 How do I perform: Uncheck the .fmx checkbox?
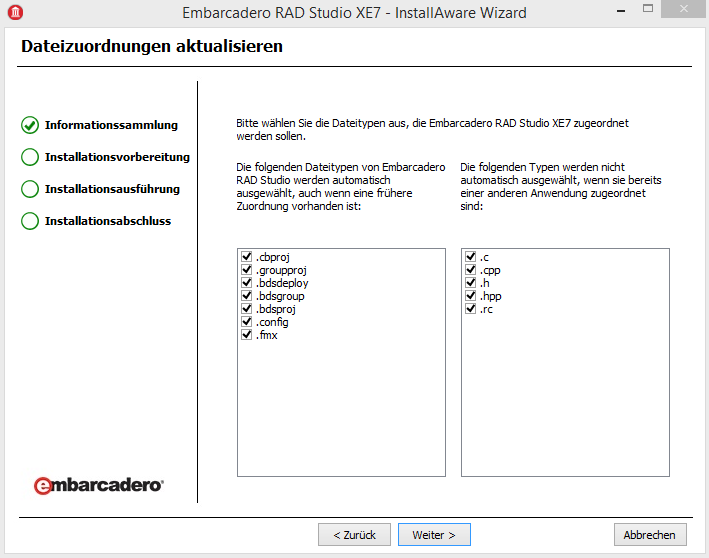pos(246,335)
